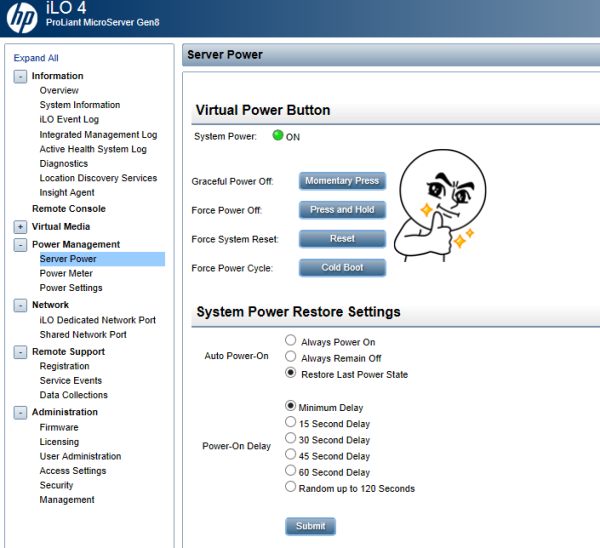Open Active Health System Log
600x548 pixels.
(93, 149)
